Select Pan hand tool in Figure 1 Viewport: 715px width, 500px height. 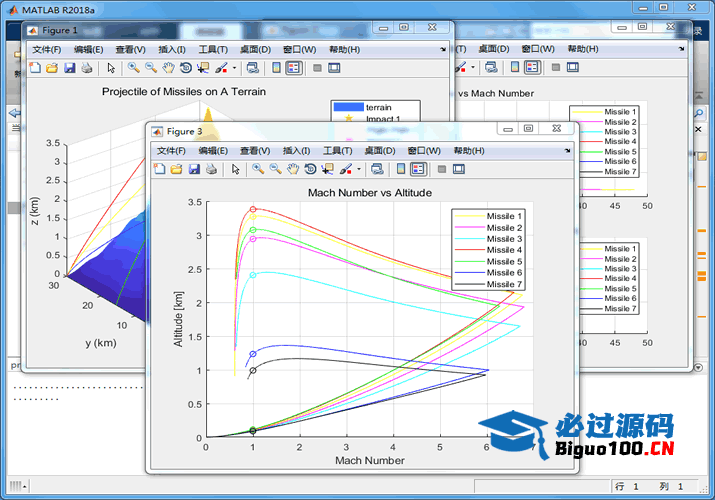point(168,68)
